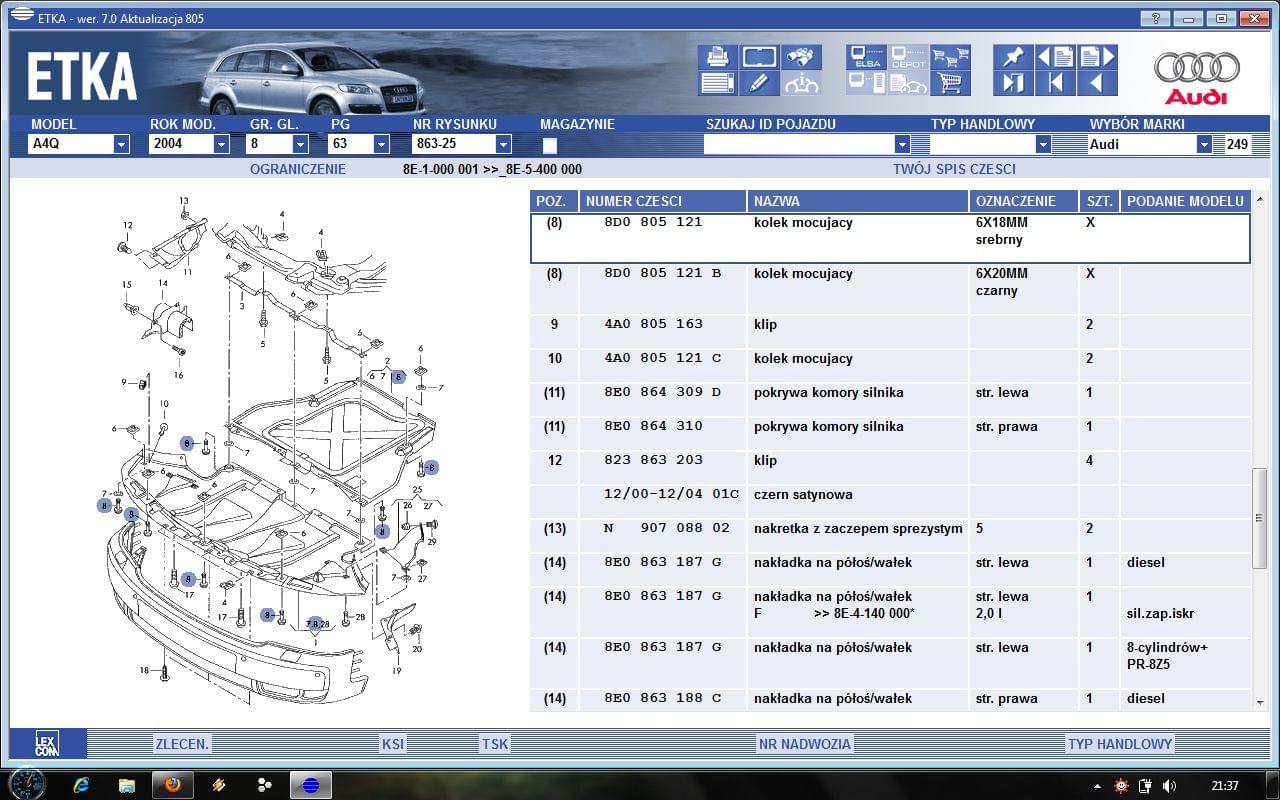Screen dimensions: 1280x800
Task: Click the scrollbar down arrow
Action: (x=1260, y=704)
